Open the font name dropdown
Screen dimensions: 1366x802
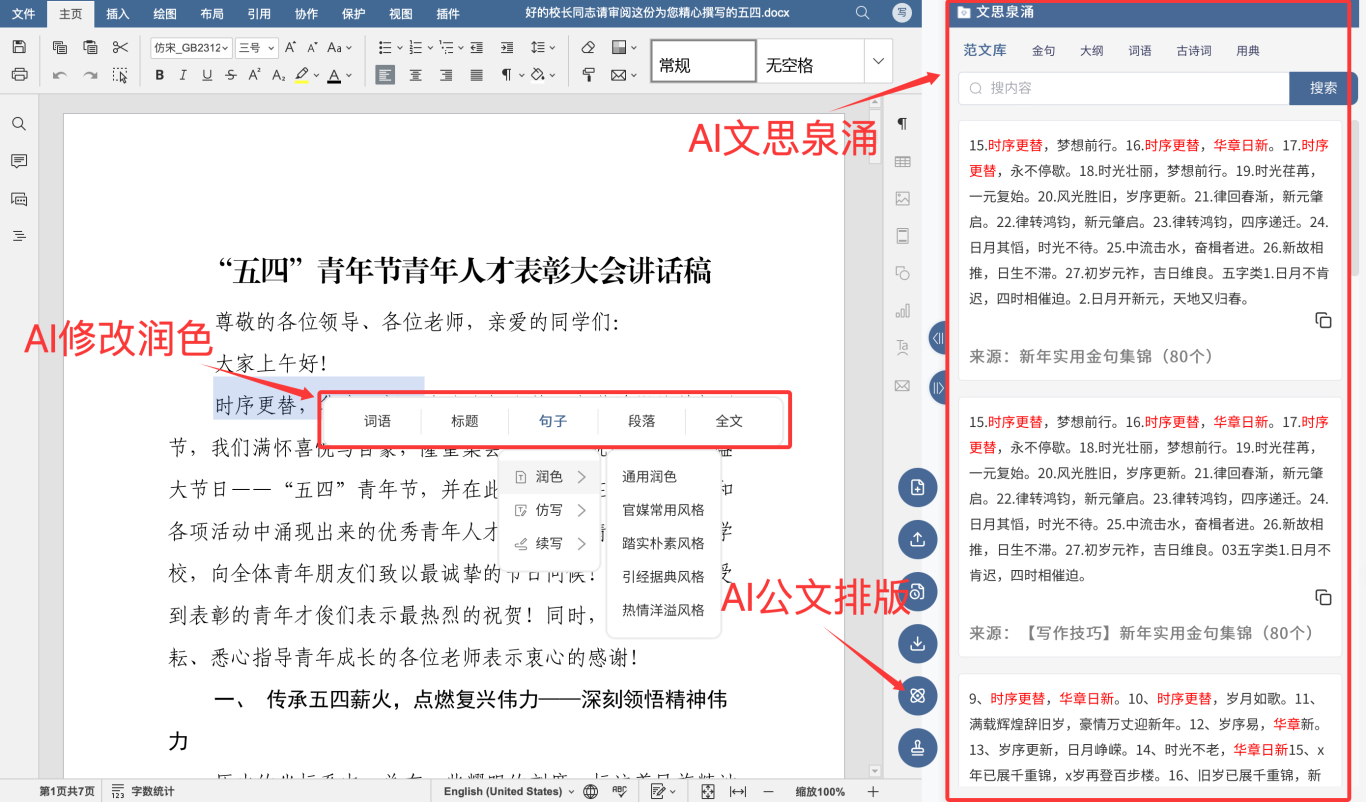click(191, 47)
